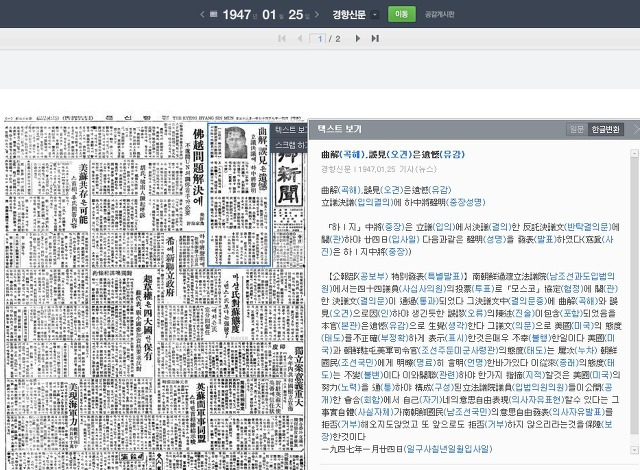Viewport: 640px width, 470px height.
Task: Open the 공감게시판 link
Action: click(x=440, y=14)
